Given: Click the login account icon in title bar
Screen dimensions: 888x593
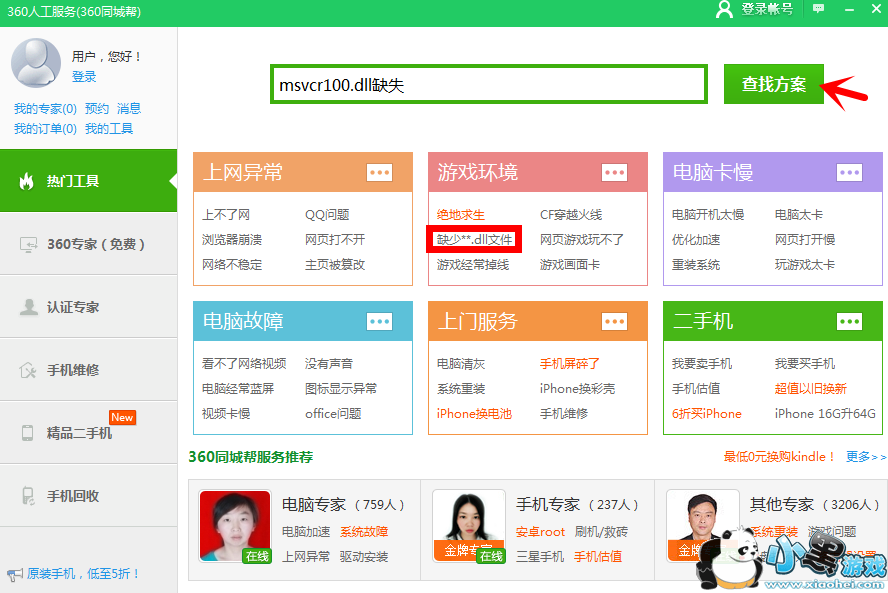Looking at the screenshot, I should click(x=725, y=9).
